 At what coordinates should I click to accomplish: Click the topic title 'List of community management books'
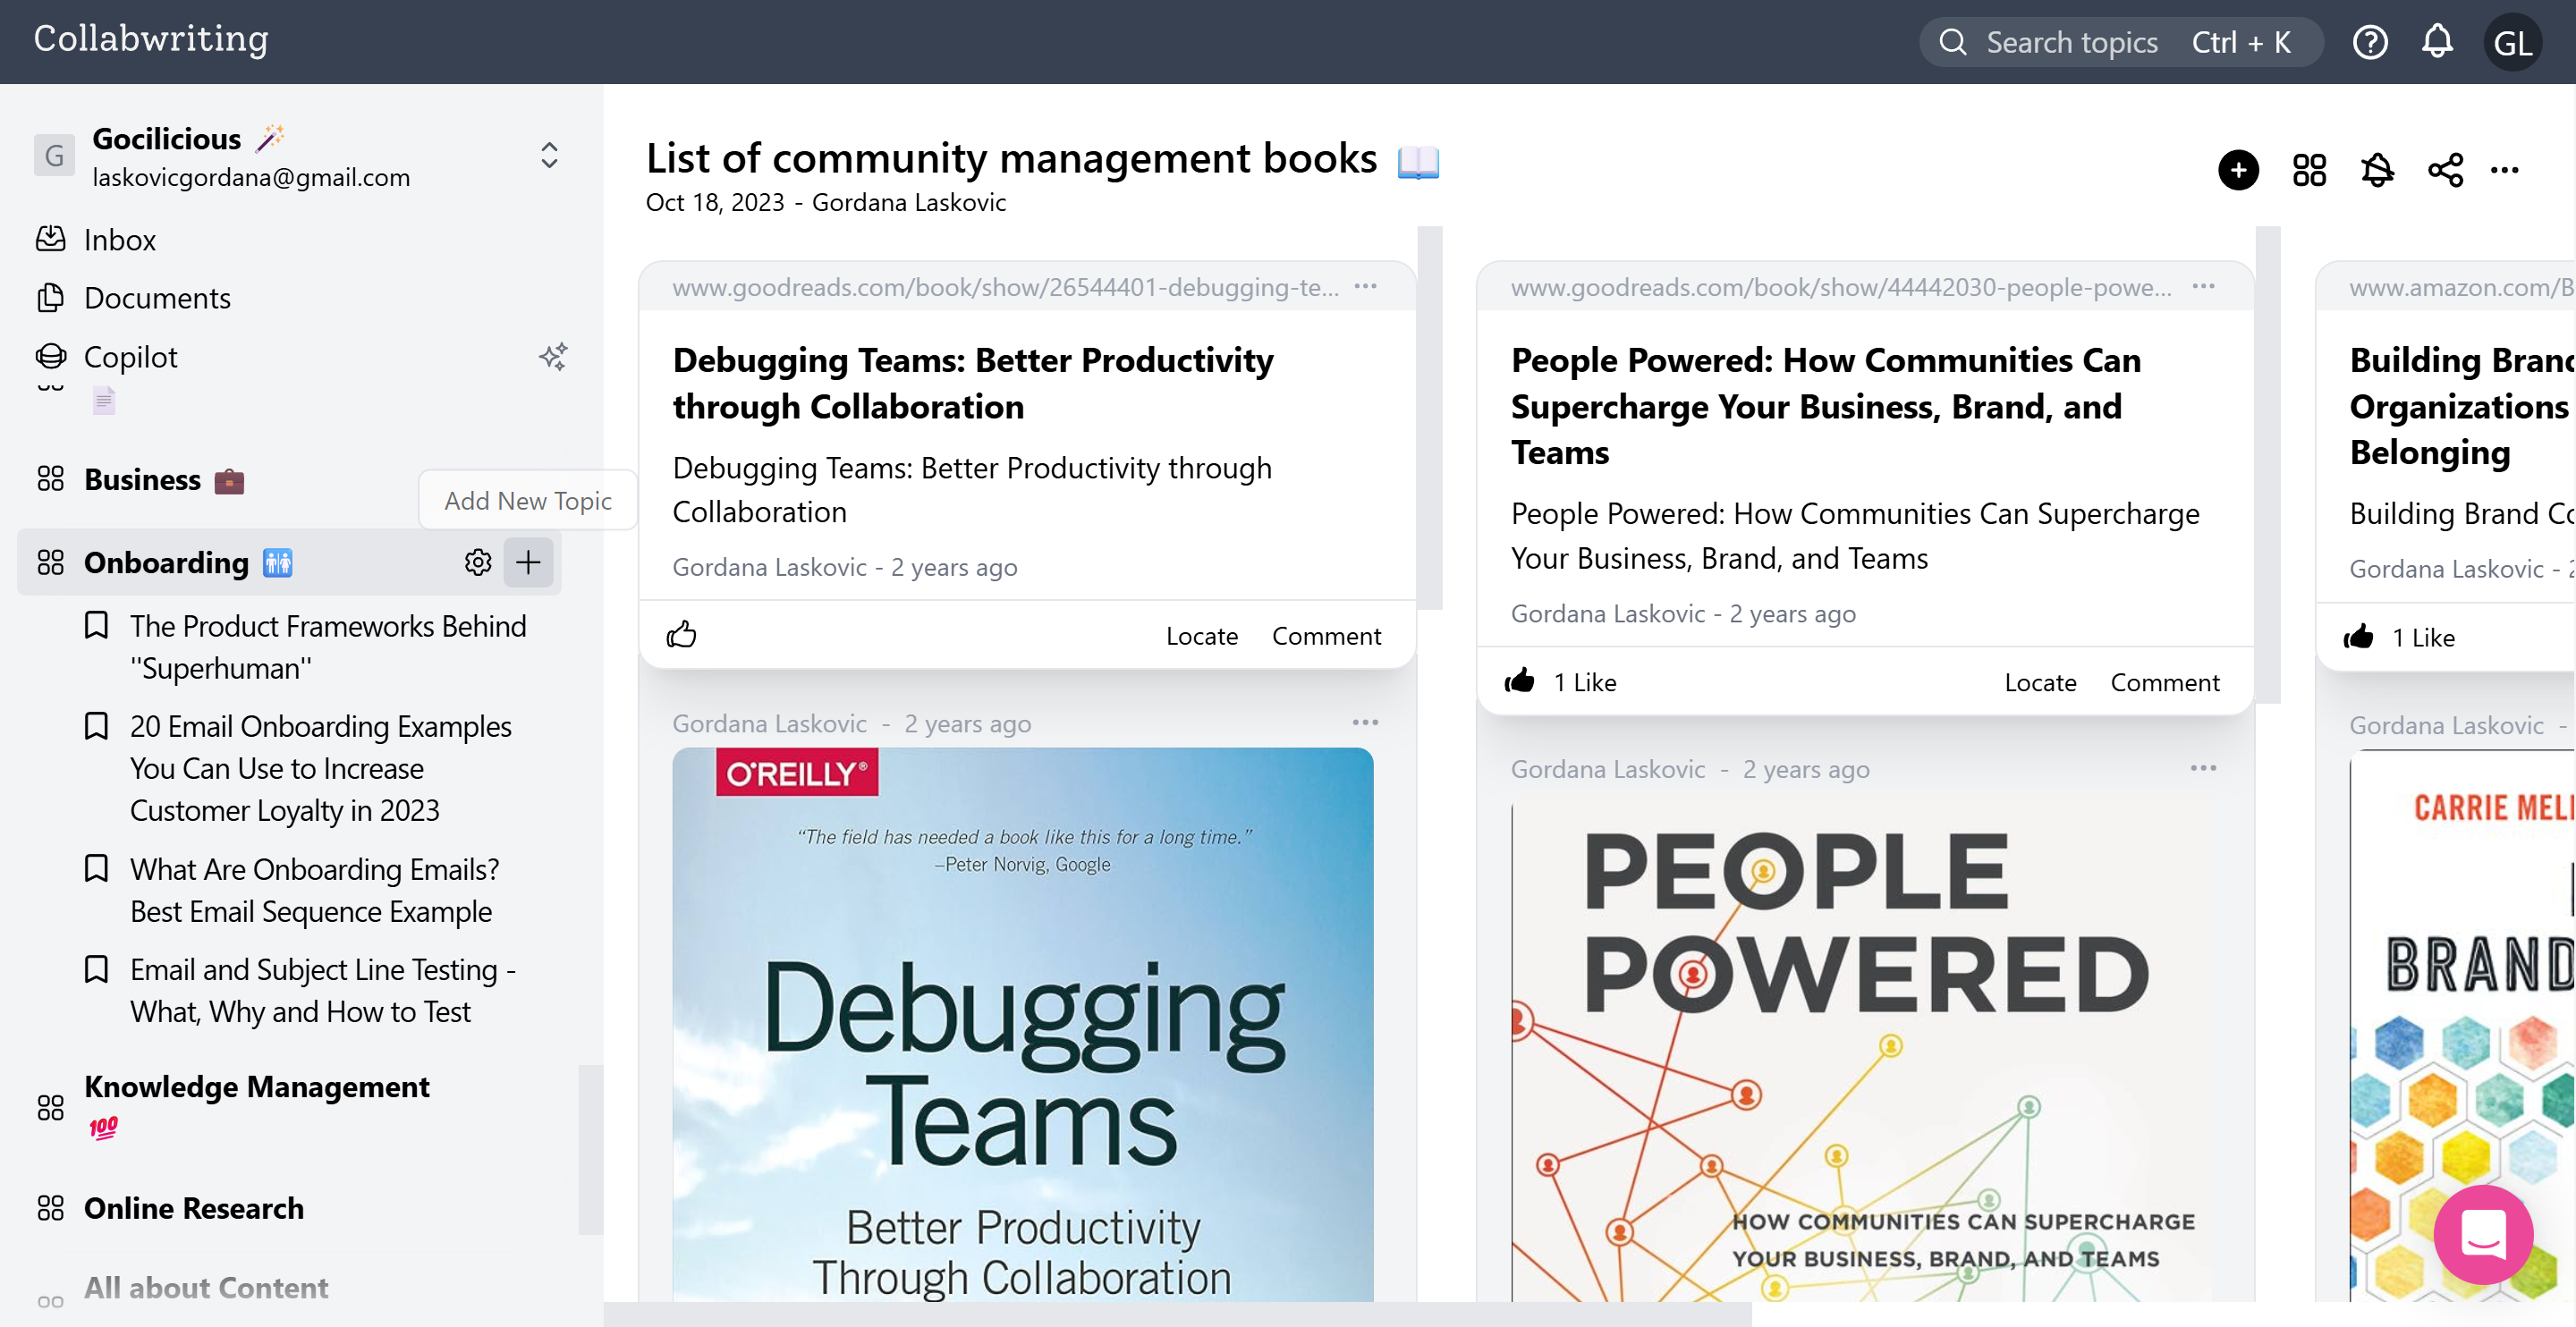1011,158
